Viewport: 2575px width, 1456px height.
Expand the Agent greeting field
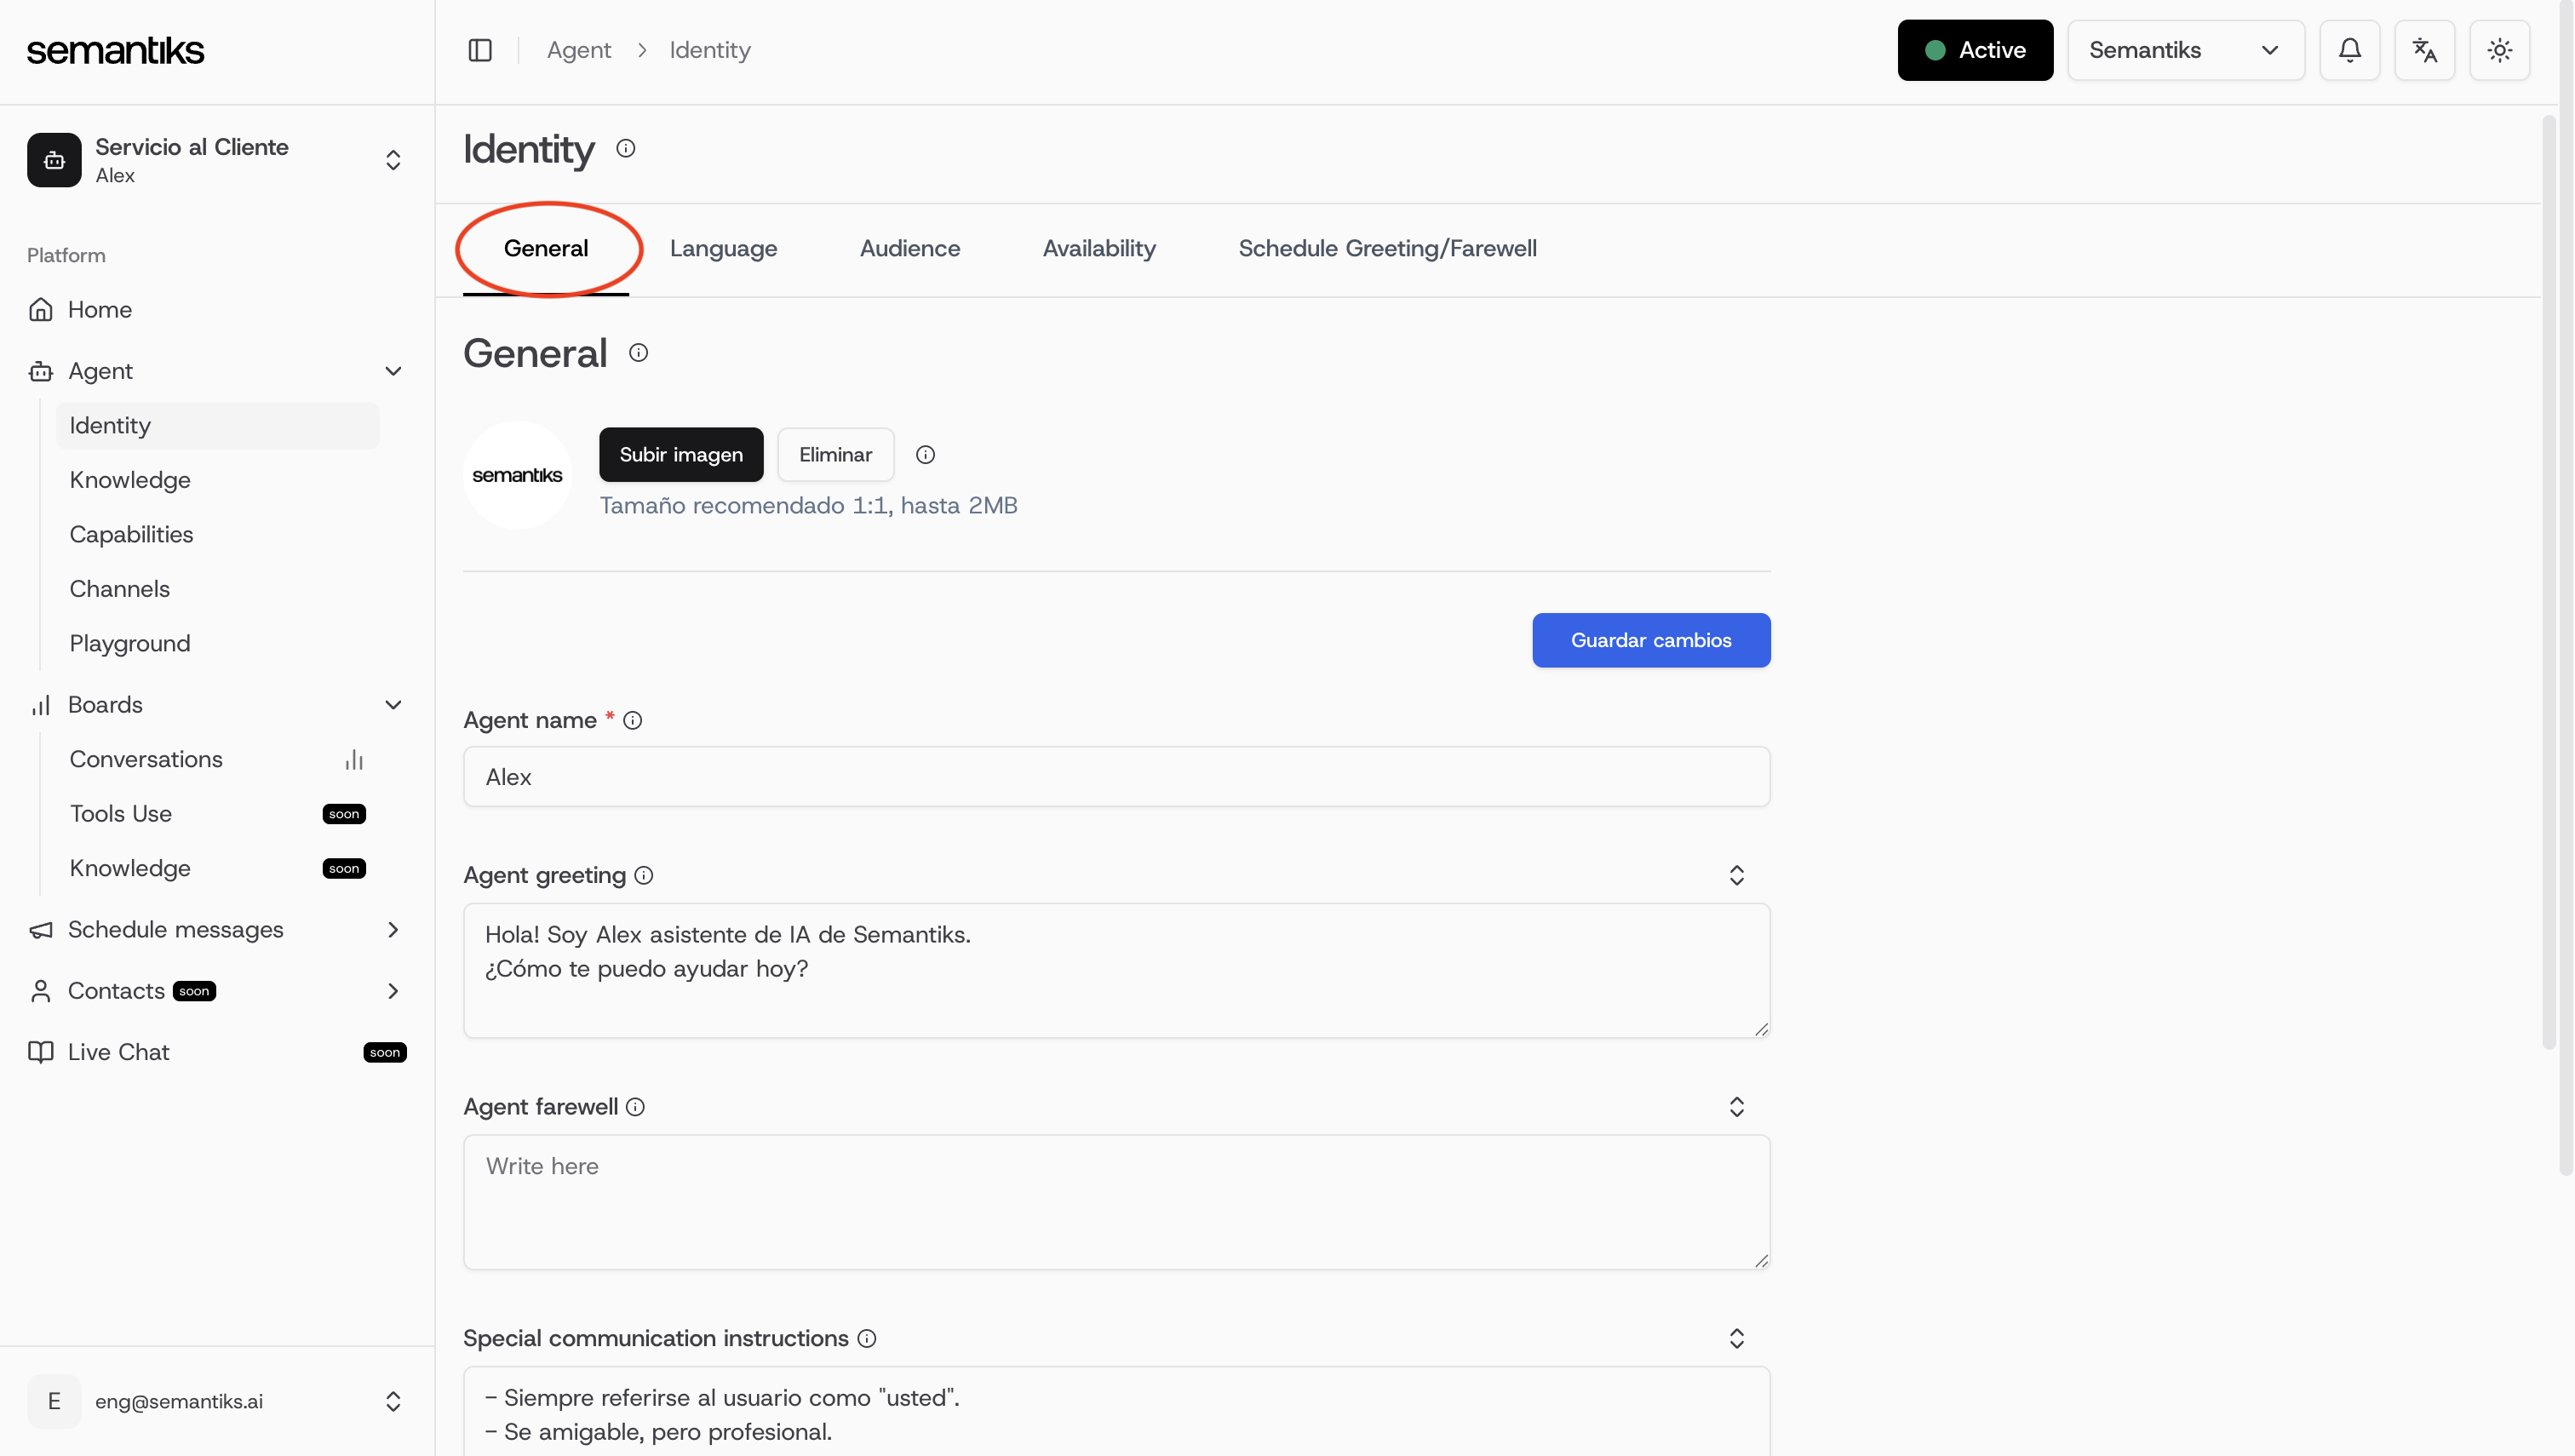tap(1736, 875)
